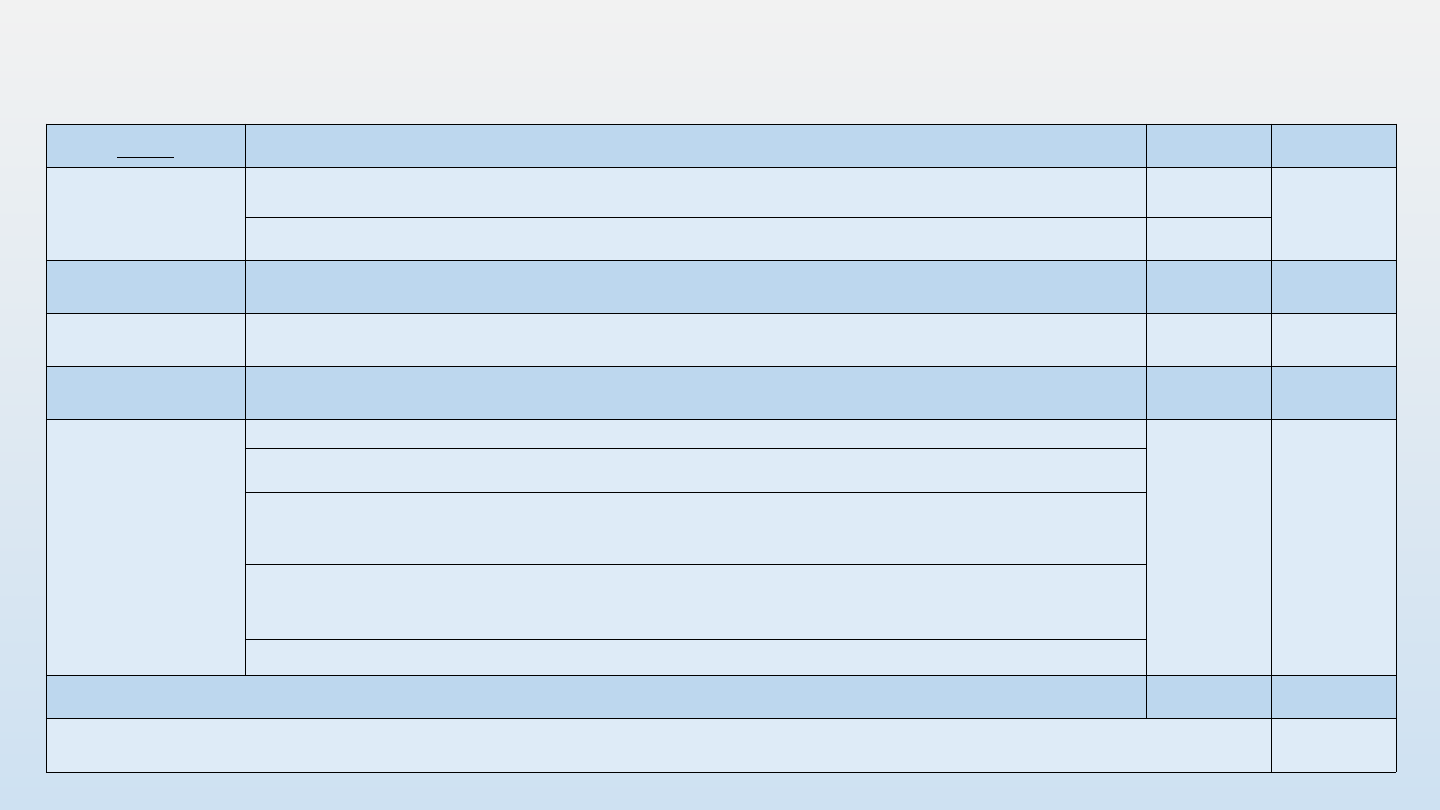This screenshot has width=1440, height=810.
Task: Select last cell in light row between dark rows
Action: tap(1333, 340)
